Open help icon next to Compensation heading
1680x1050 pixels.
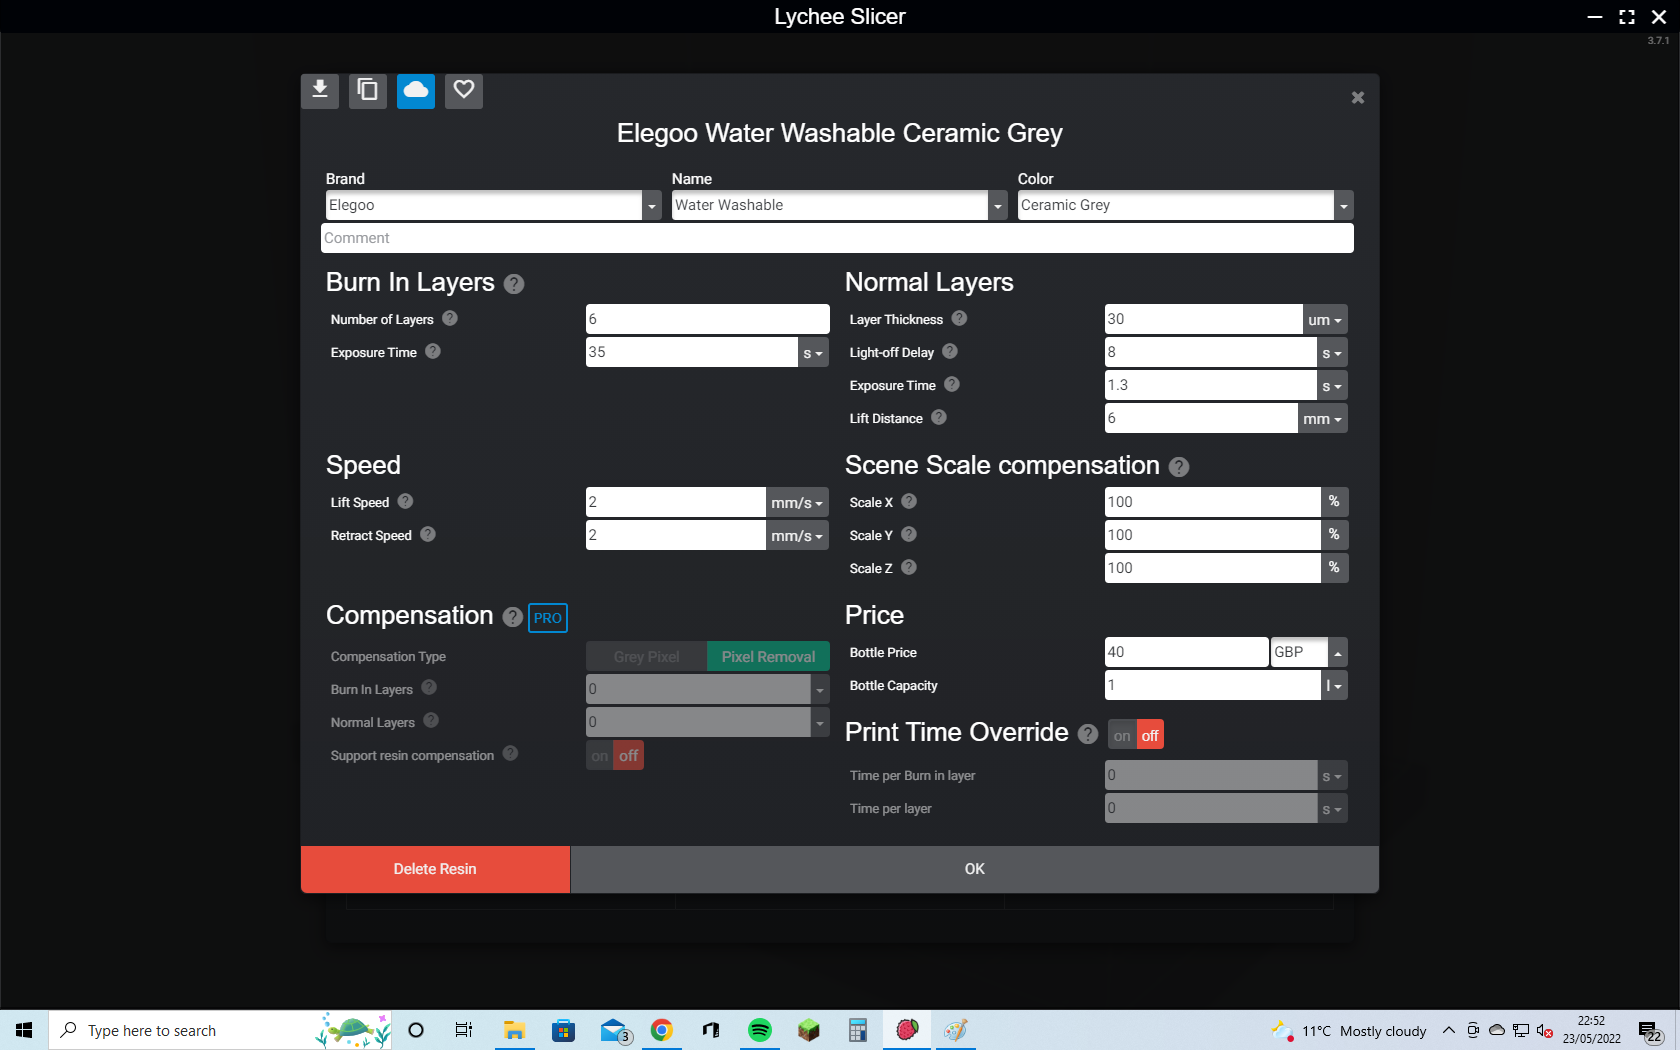click(x=513, y=617)
